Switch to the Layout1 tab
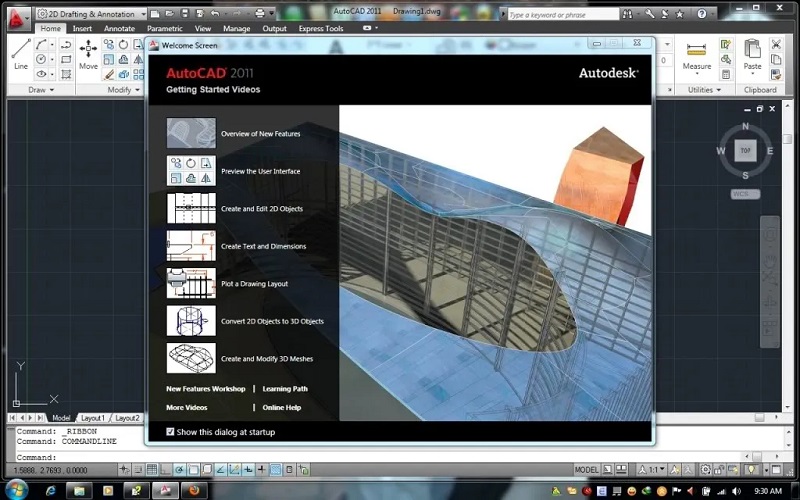 tap(92, 418)
